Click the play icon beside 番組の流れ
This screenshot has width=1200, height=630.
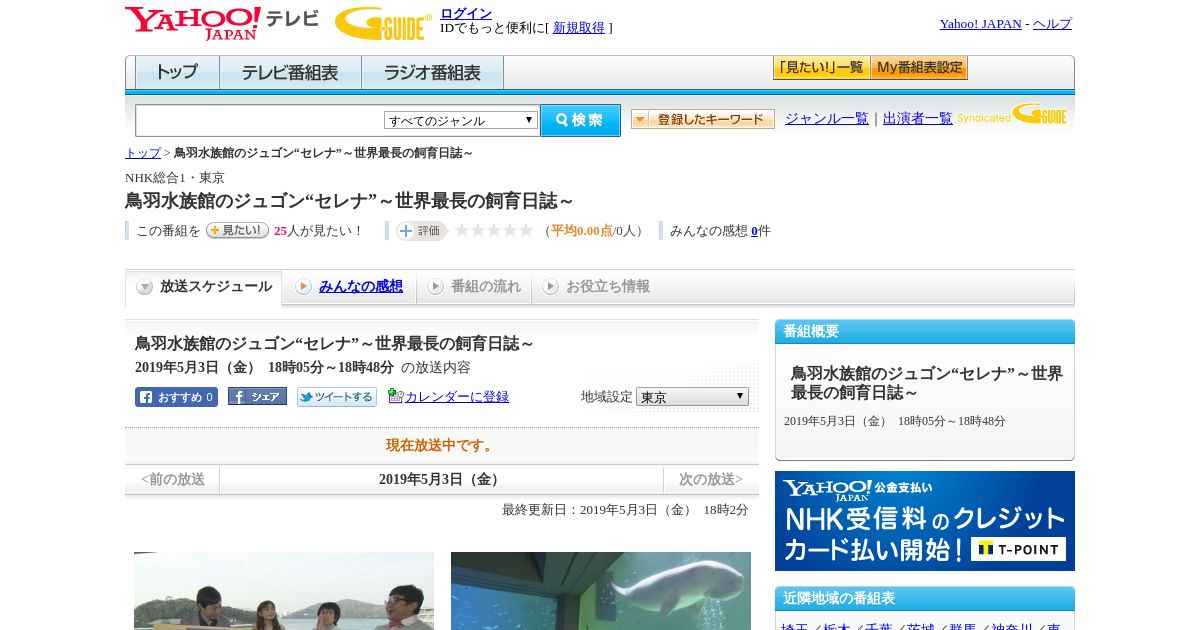tap(435, 287)
